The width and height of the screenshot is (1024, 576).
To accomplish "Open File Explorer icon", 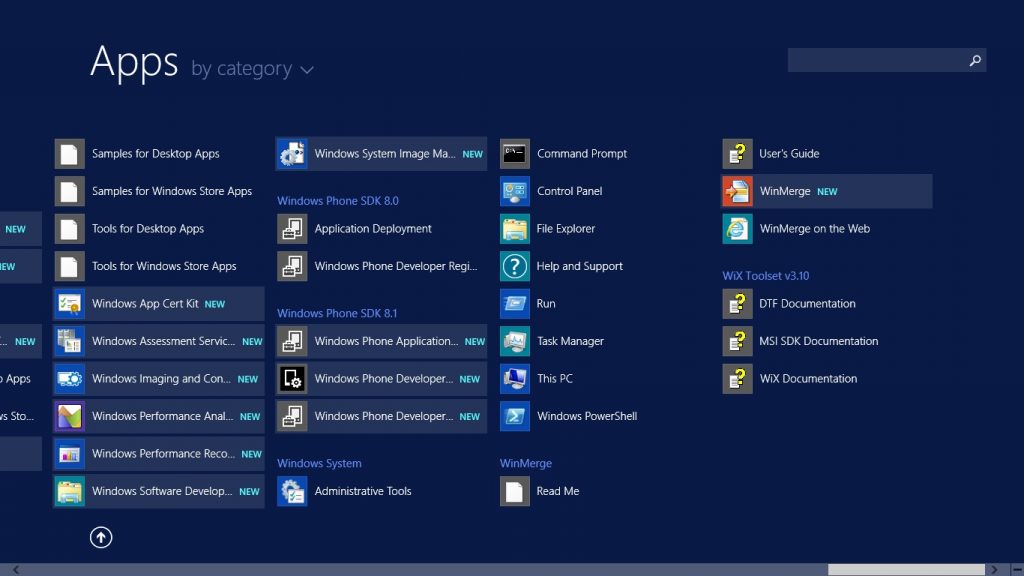I will tap(515, 229).
